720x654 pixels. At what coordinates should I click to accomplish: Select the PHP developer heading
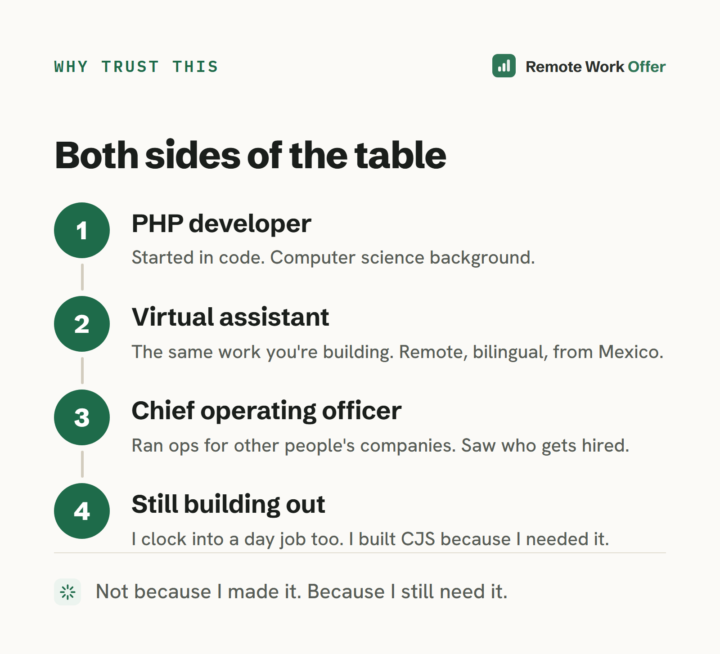(x=221, y=224)
